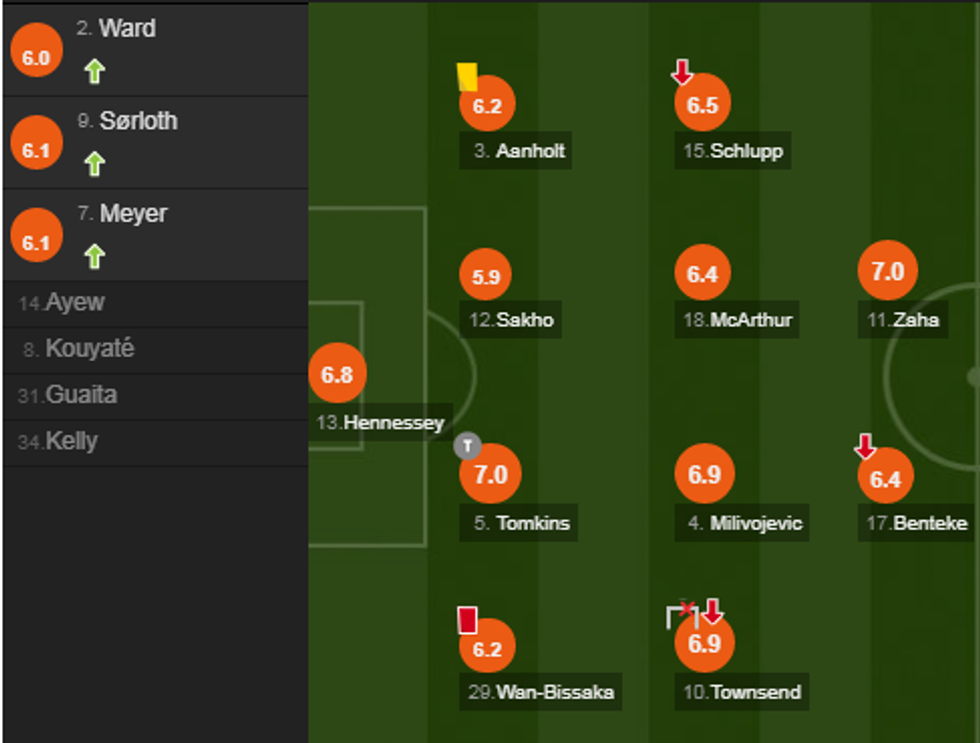Click Aanholt's yellow card icon
Image resolution: width=980 pixels, height=743 pixels.
click(x=467, y=76)
